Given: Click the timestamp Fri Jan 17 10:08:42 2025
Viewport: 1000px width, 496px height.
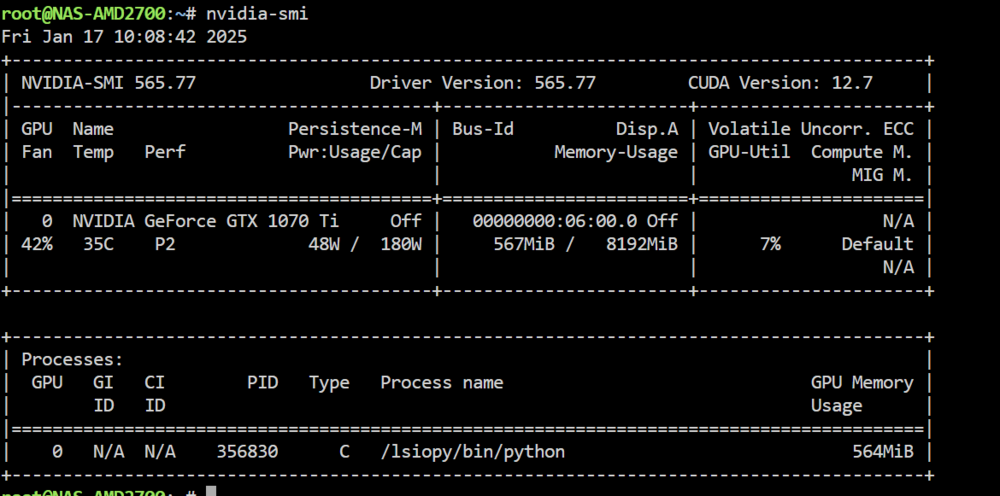Looking at the screenshot, I should pos(124,37).
